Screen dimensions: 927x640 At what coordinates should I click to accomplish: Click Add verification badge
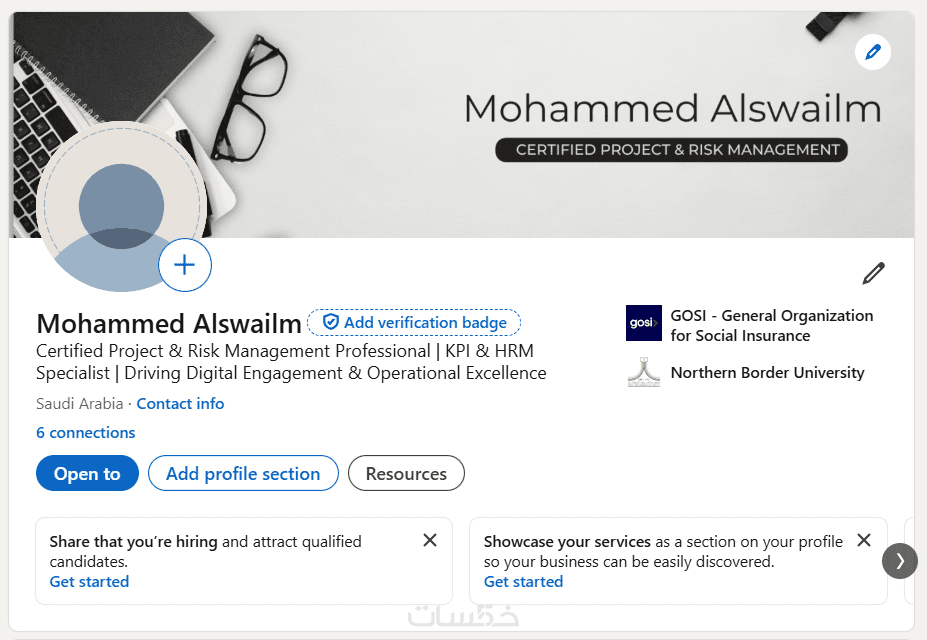point(424,322)
